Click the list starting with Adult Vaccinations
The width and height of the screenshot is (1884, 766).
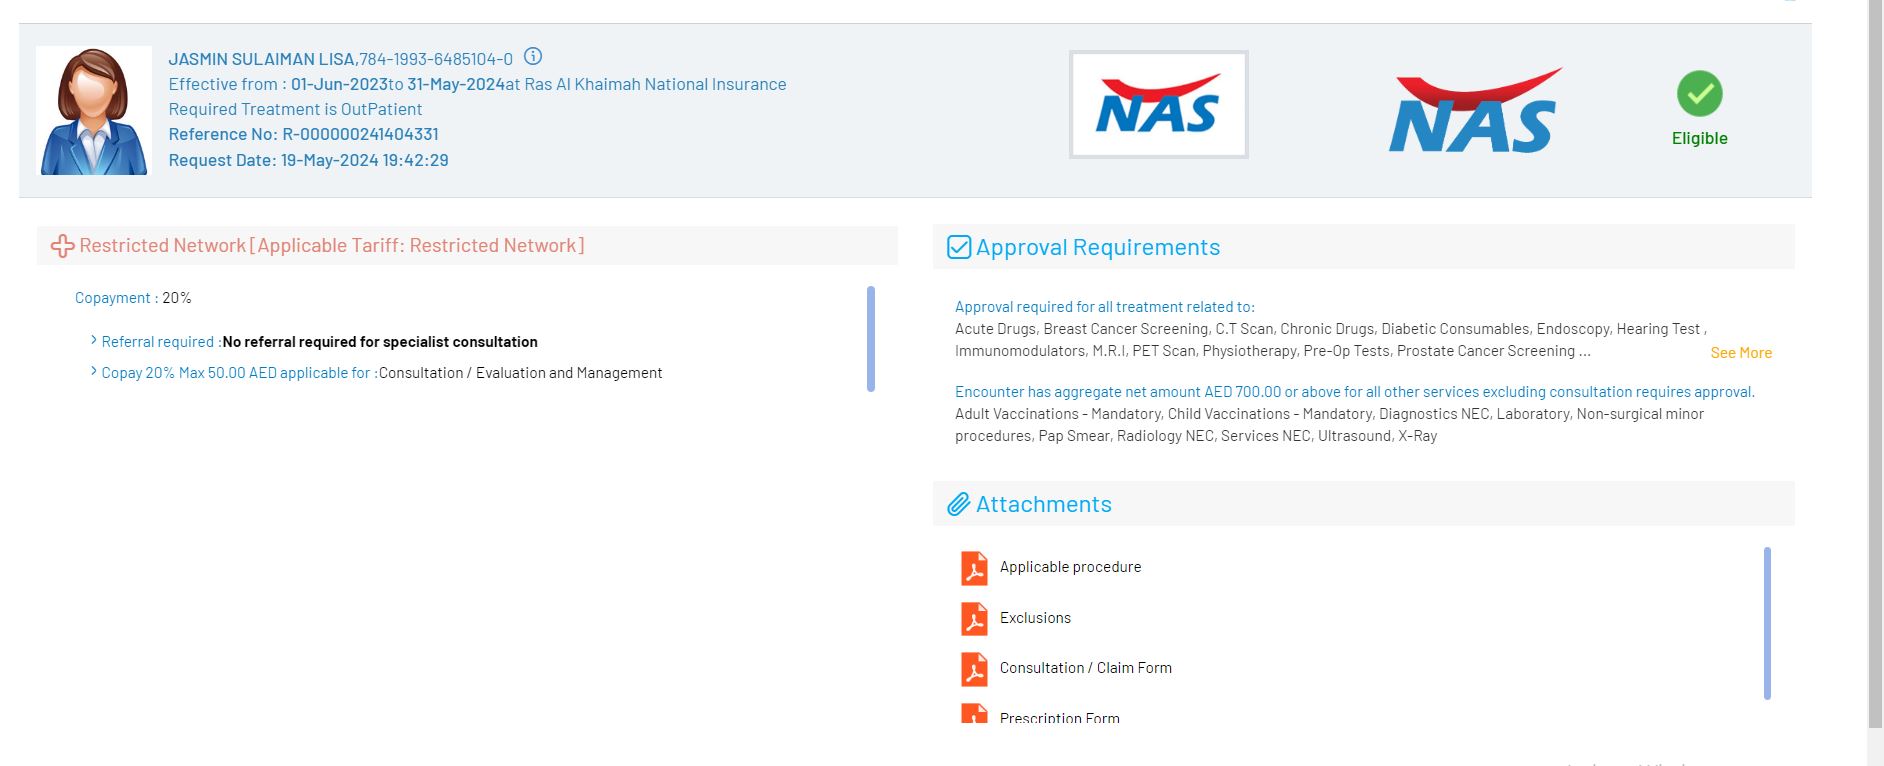tap(1330, 425)
